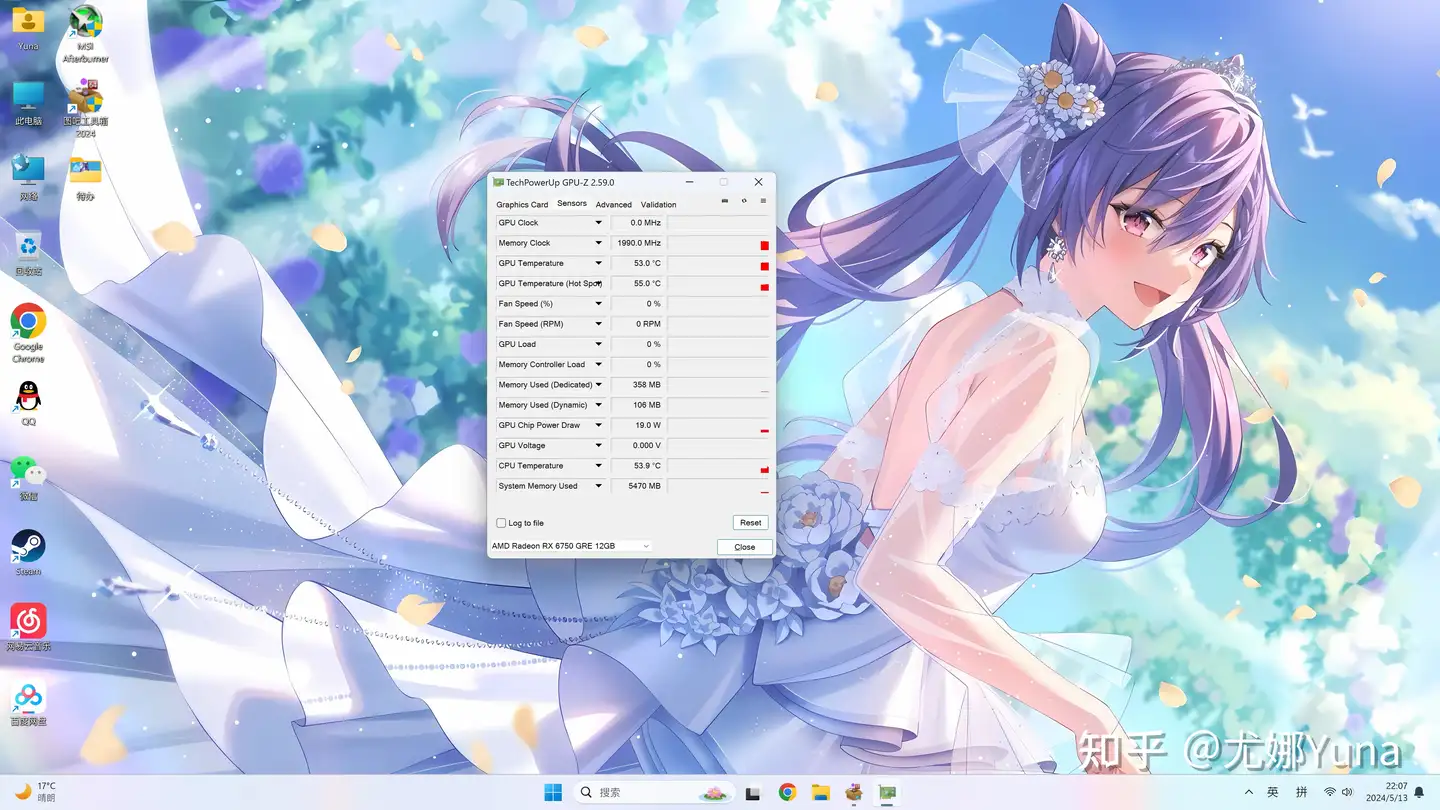Select the 微信 WeChat desktop shortcut

28,478
